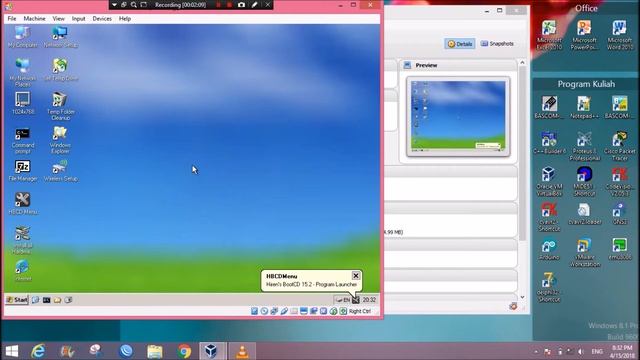Image resolution: width=640 pixels, height=360 pixels.
Task: Click the ENG language indicator on host taskbar
Action: (597, 351)
